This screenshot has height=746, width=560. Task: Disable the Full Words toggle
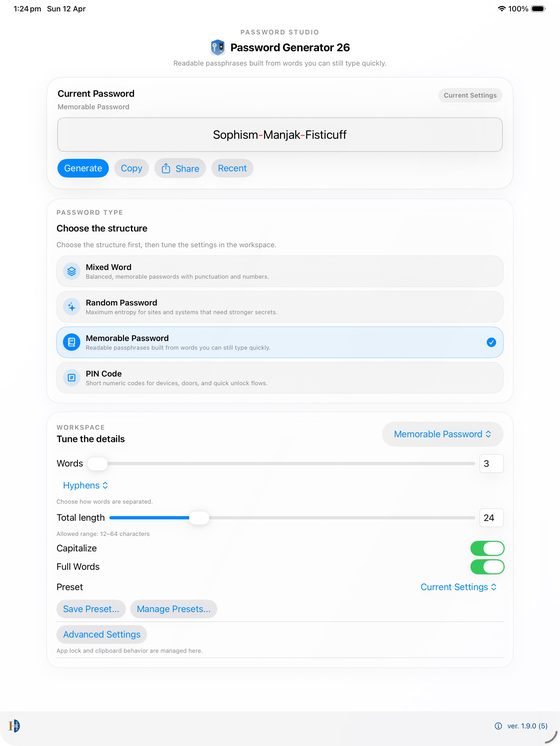(x=487, y=567)
